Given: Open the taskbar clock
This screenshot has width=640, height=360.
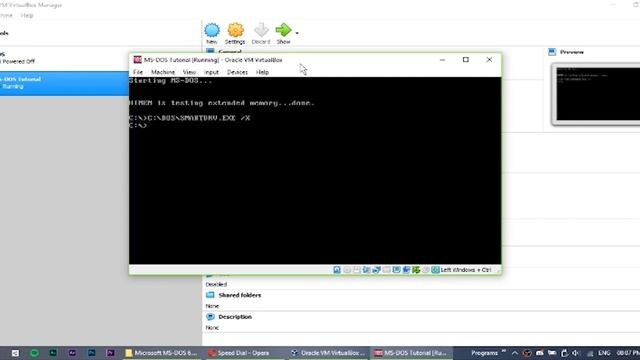Looking at the screenshot, I should point(628,353).
